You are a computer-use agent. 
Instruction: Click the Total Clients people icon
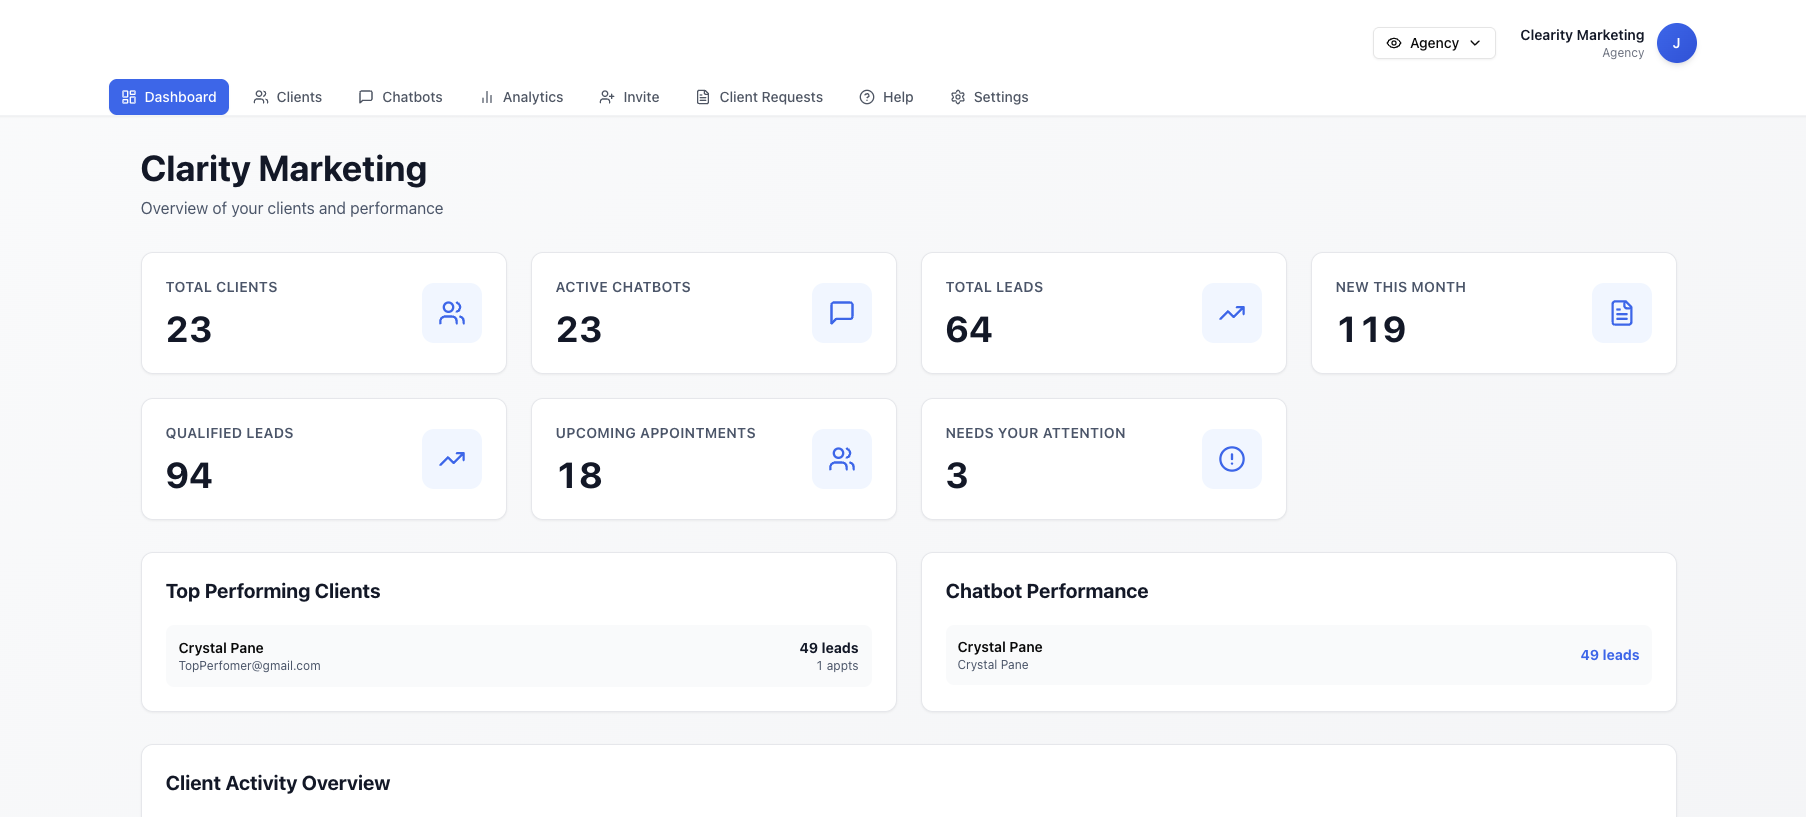(x=452, y=313)
